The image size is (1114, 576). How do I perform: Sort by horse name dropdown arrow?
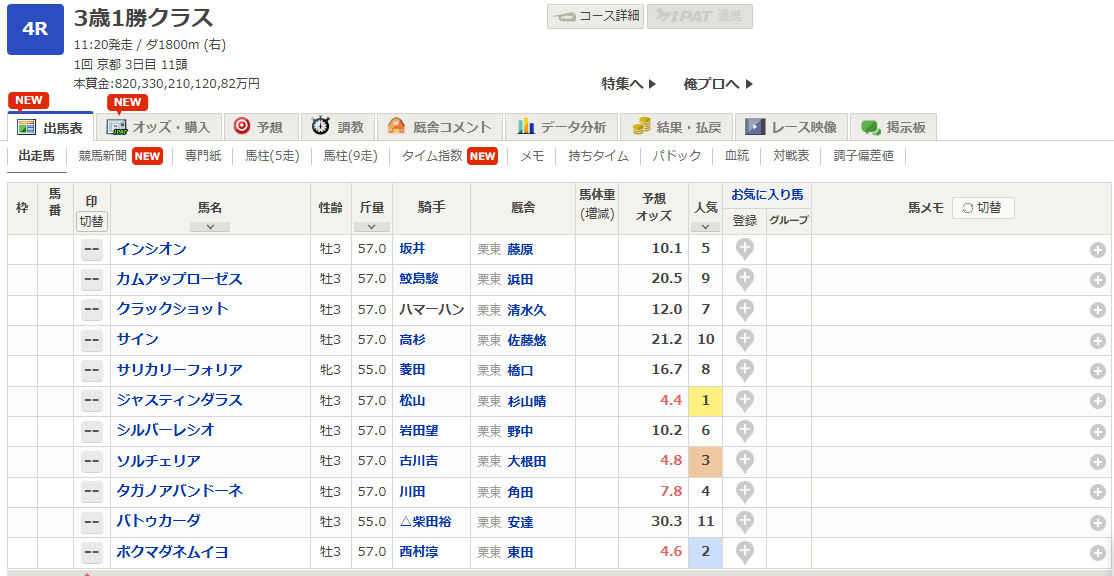click(210, 227)
